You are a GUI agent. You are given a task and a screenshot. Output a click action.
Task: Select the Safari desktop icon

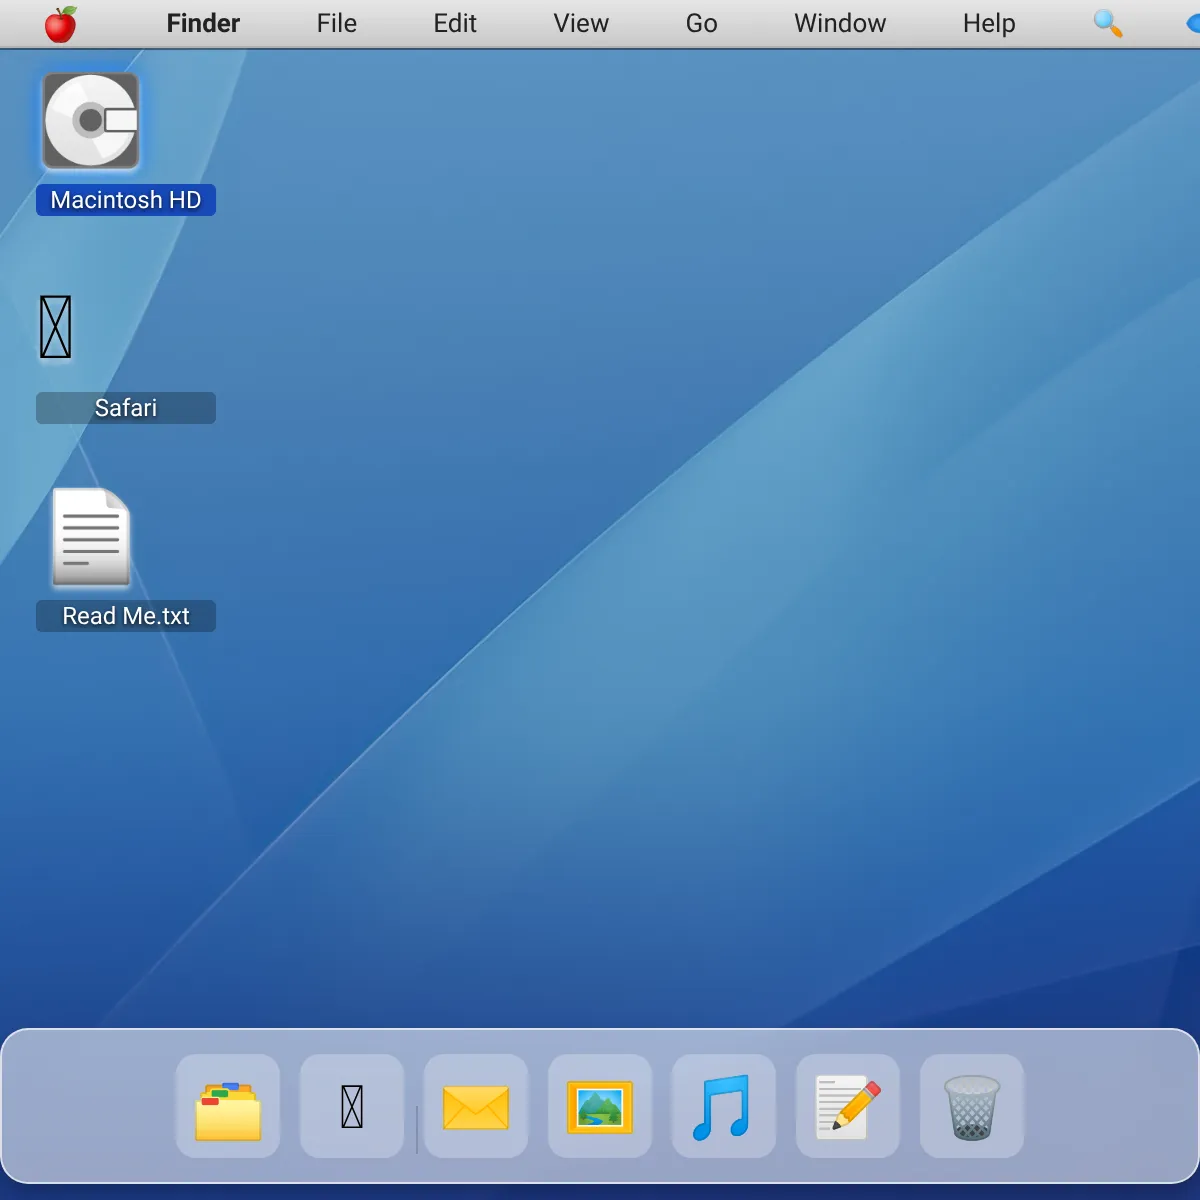pyautogui.click(x=56, y=327)
